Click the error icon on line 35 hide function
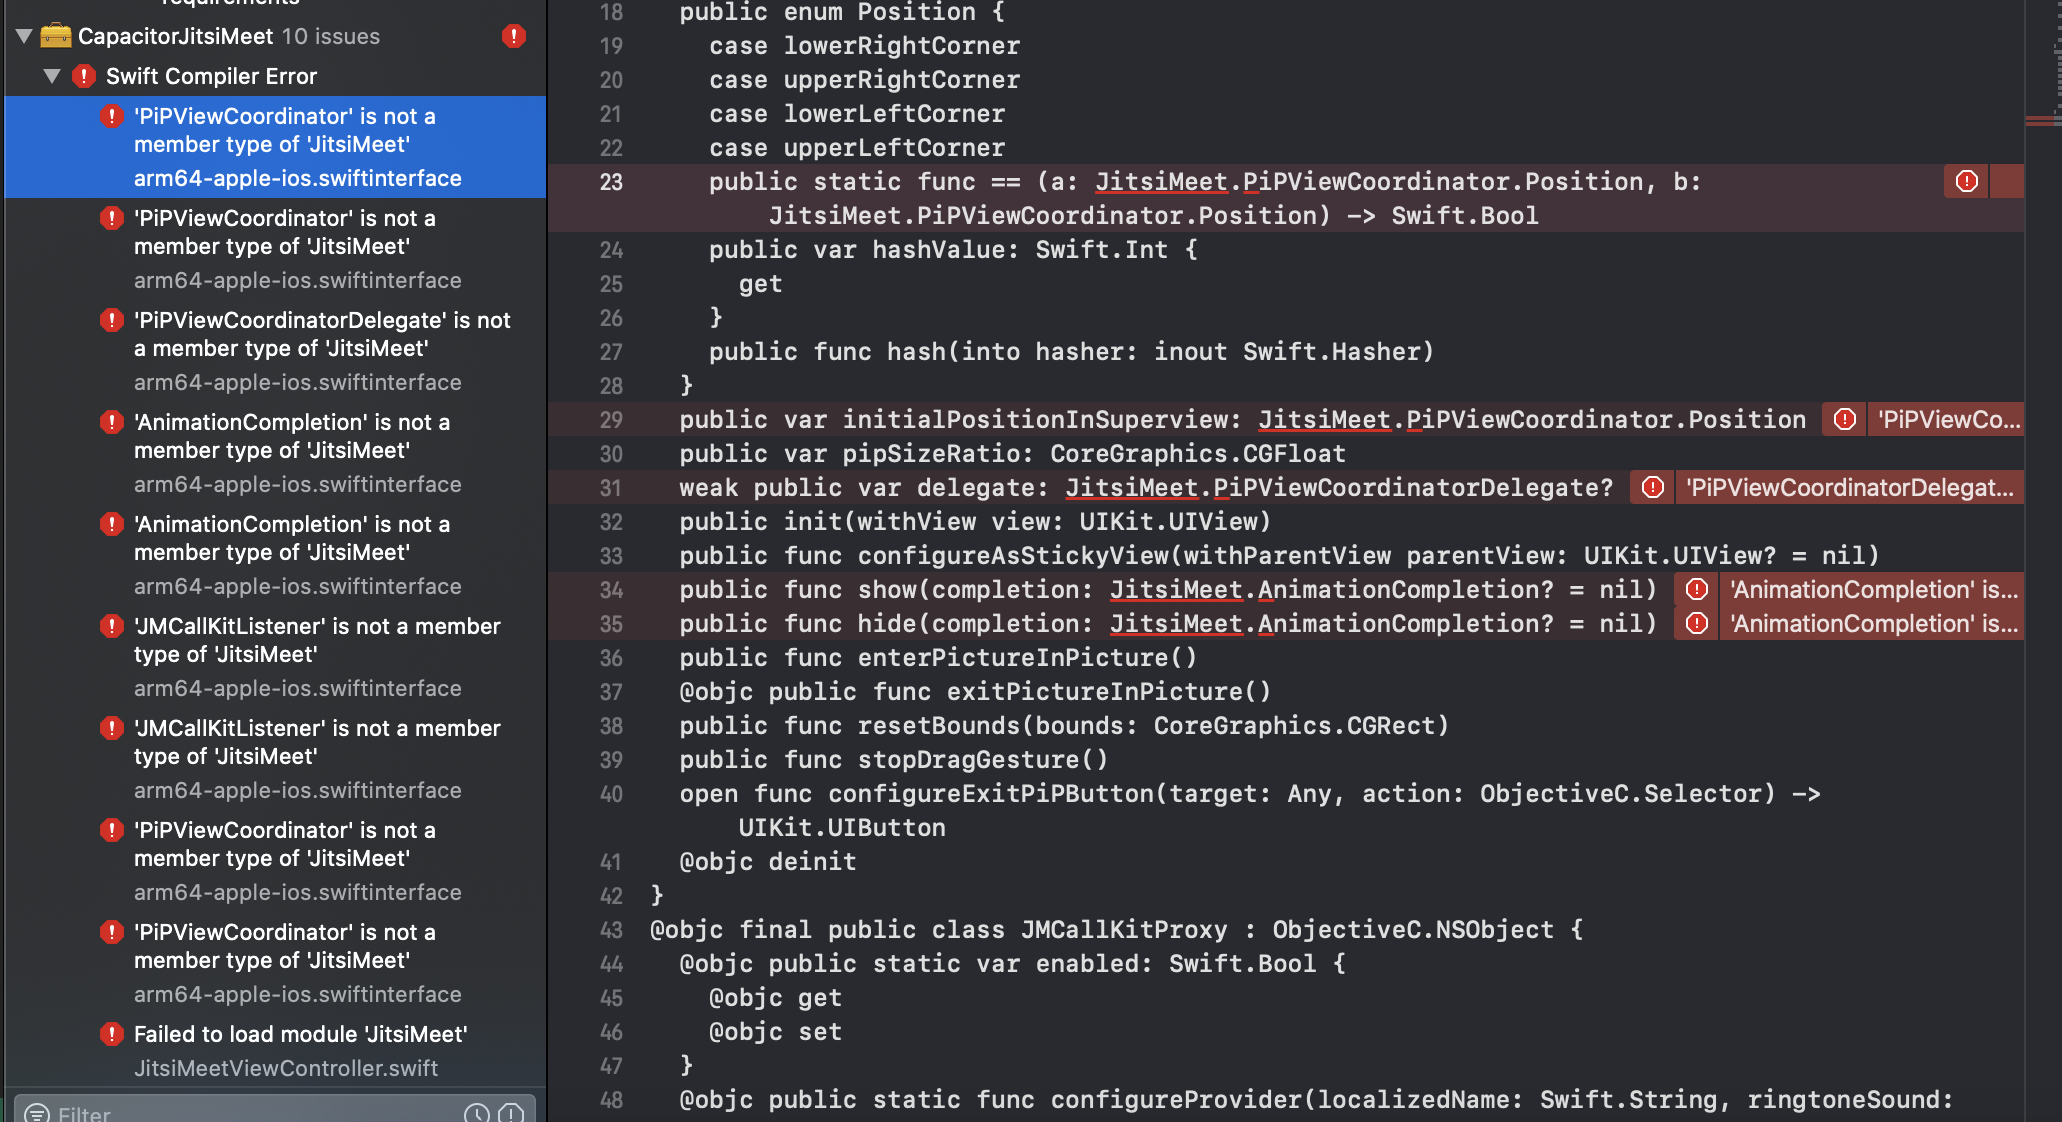 click(1696, 623)
